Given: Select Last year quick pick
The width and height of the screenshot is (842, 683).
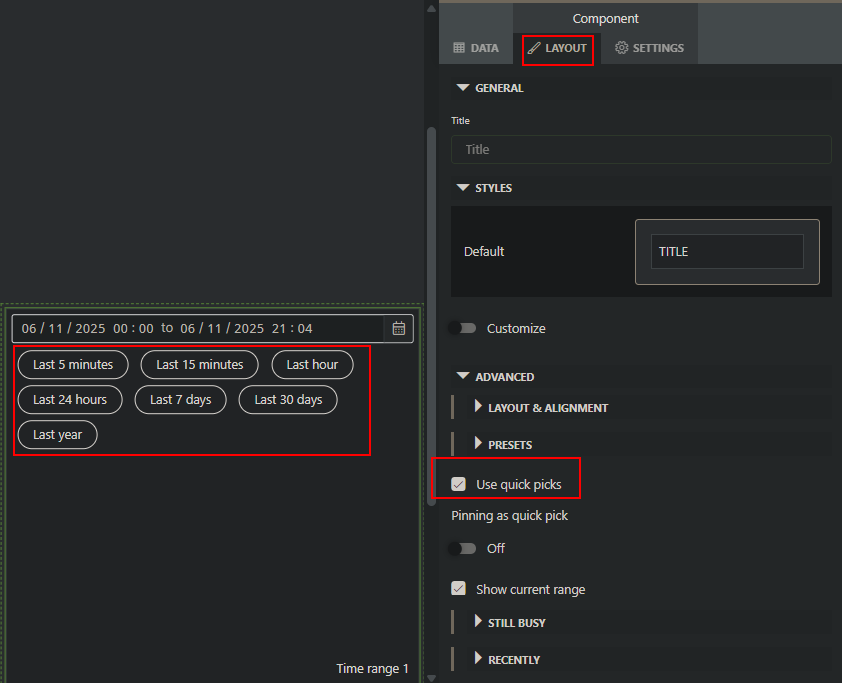Looking at the screenshot, I should pos(57,435).
